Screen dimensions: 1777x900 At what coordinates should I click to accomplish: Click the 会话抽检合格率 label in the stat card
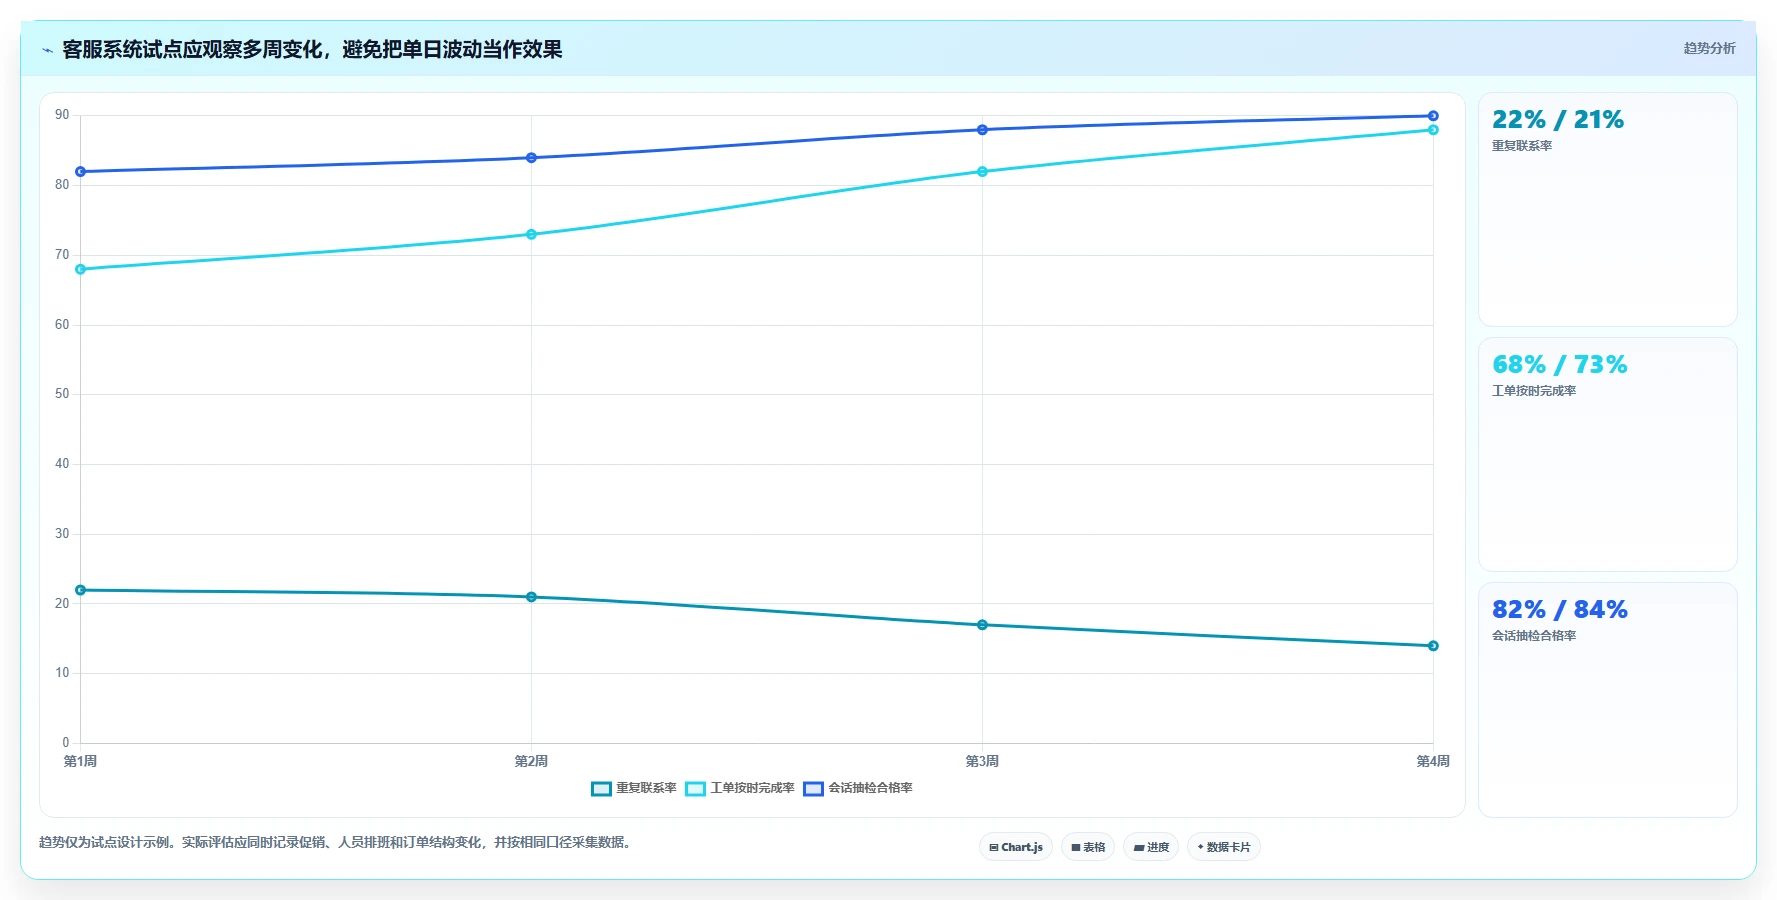pyautogui.click(x=1534, y=636)
